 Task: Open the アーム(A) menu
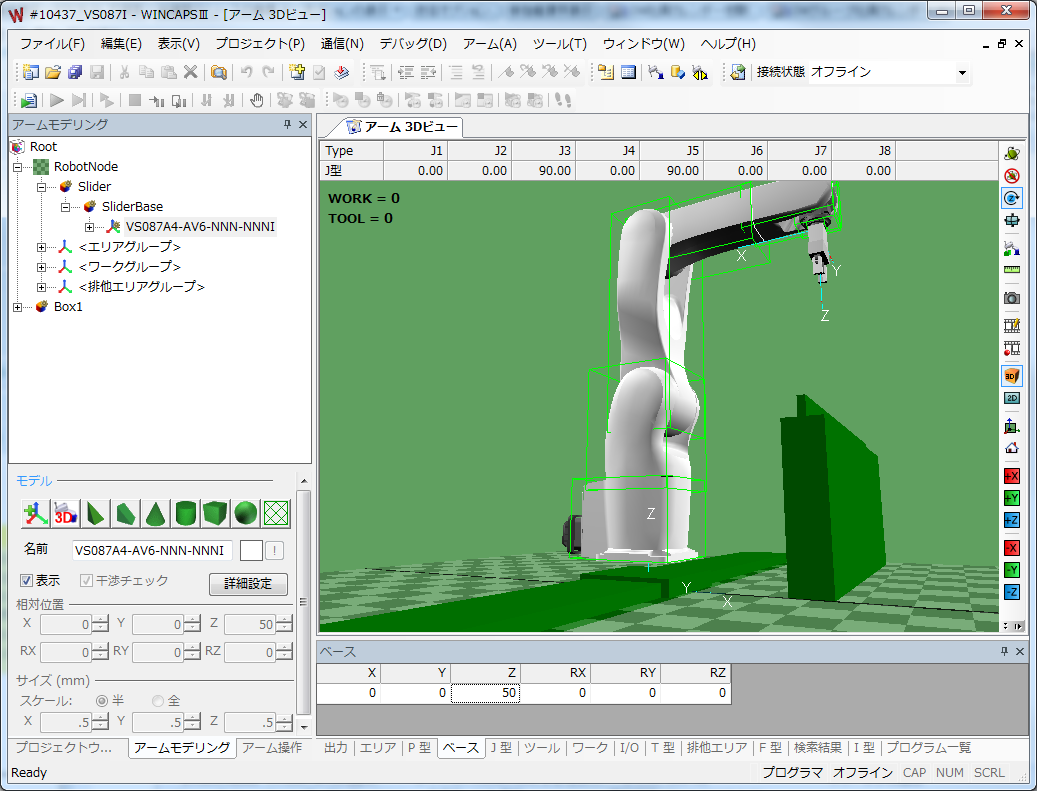pyautogui.click(x=489, y=44)
